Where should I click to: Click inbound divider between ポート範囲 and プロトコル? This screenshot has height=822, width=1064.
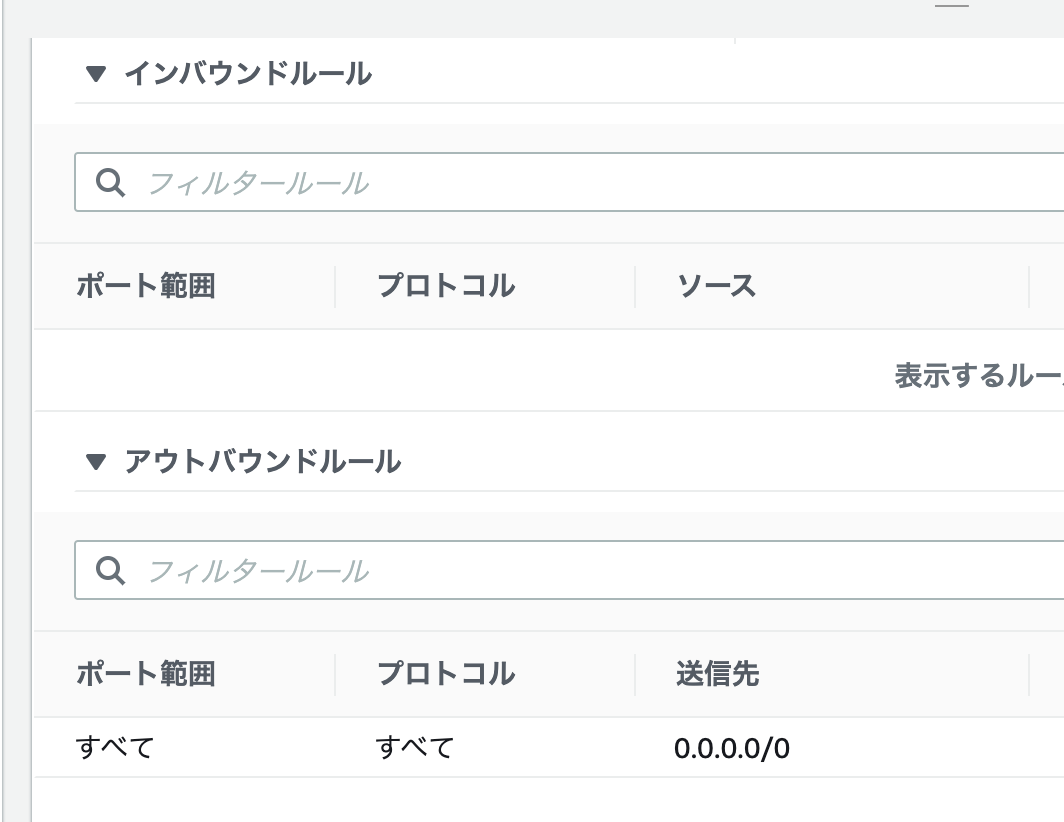tap(335, 286)
